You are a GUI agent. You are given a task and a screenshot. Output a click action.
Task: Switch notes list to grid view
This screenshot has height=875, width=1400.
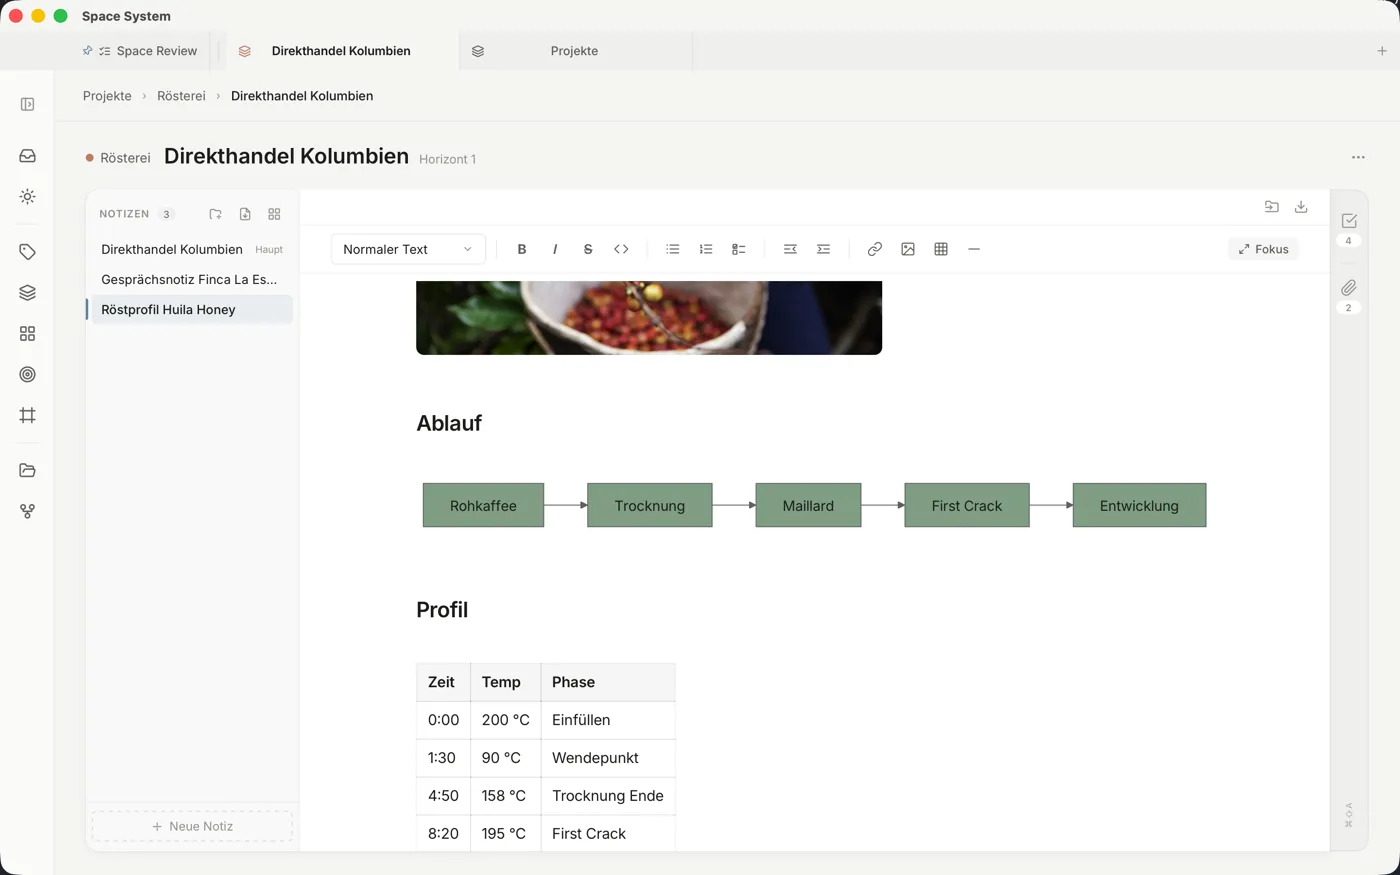[274, 214]
